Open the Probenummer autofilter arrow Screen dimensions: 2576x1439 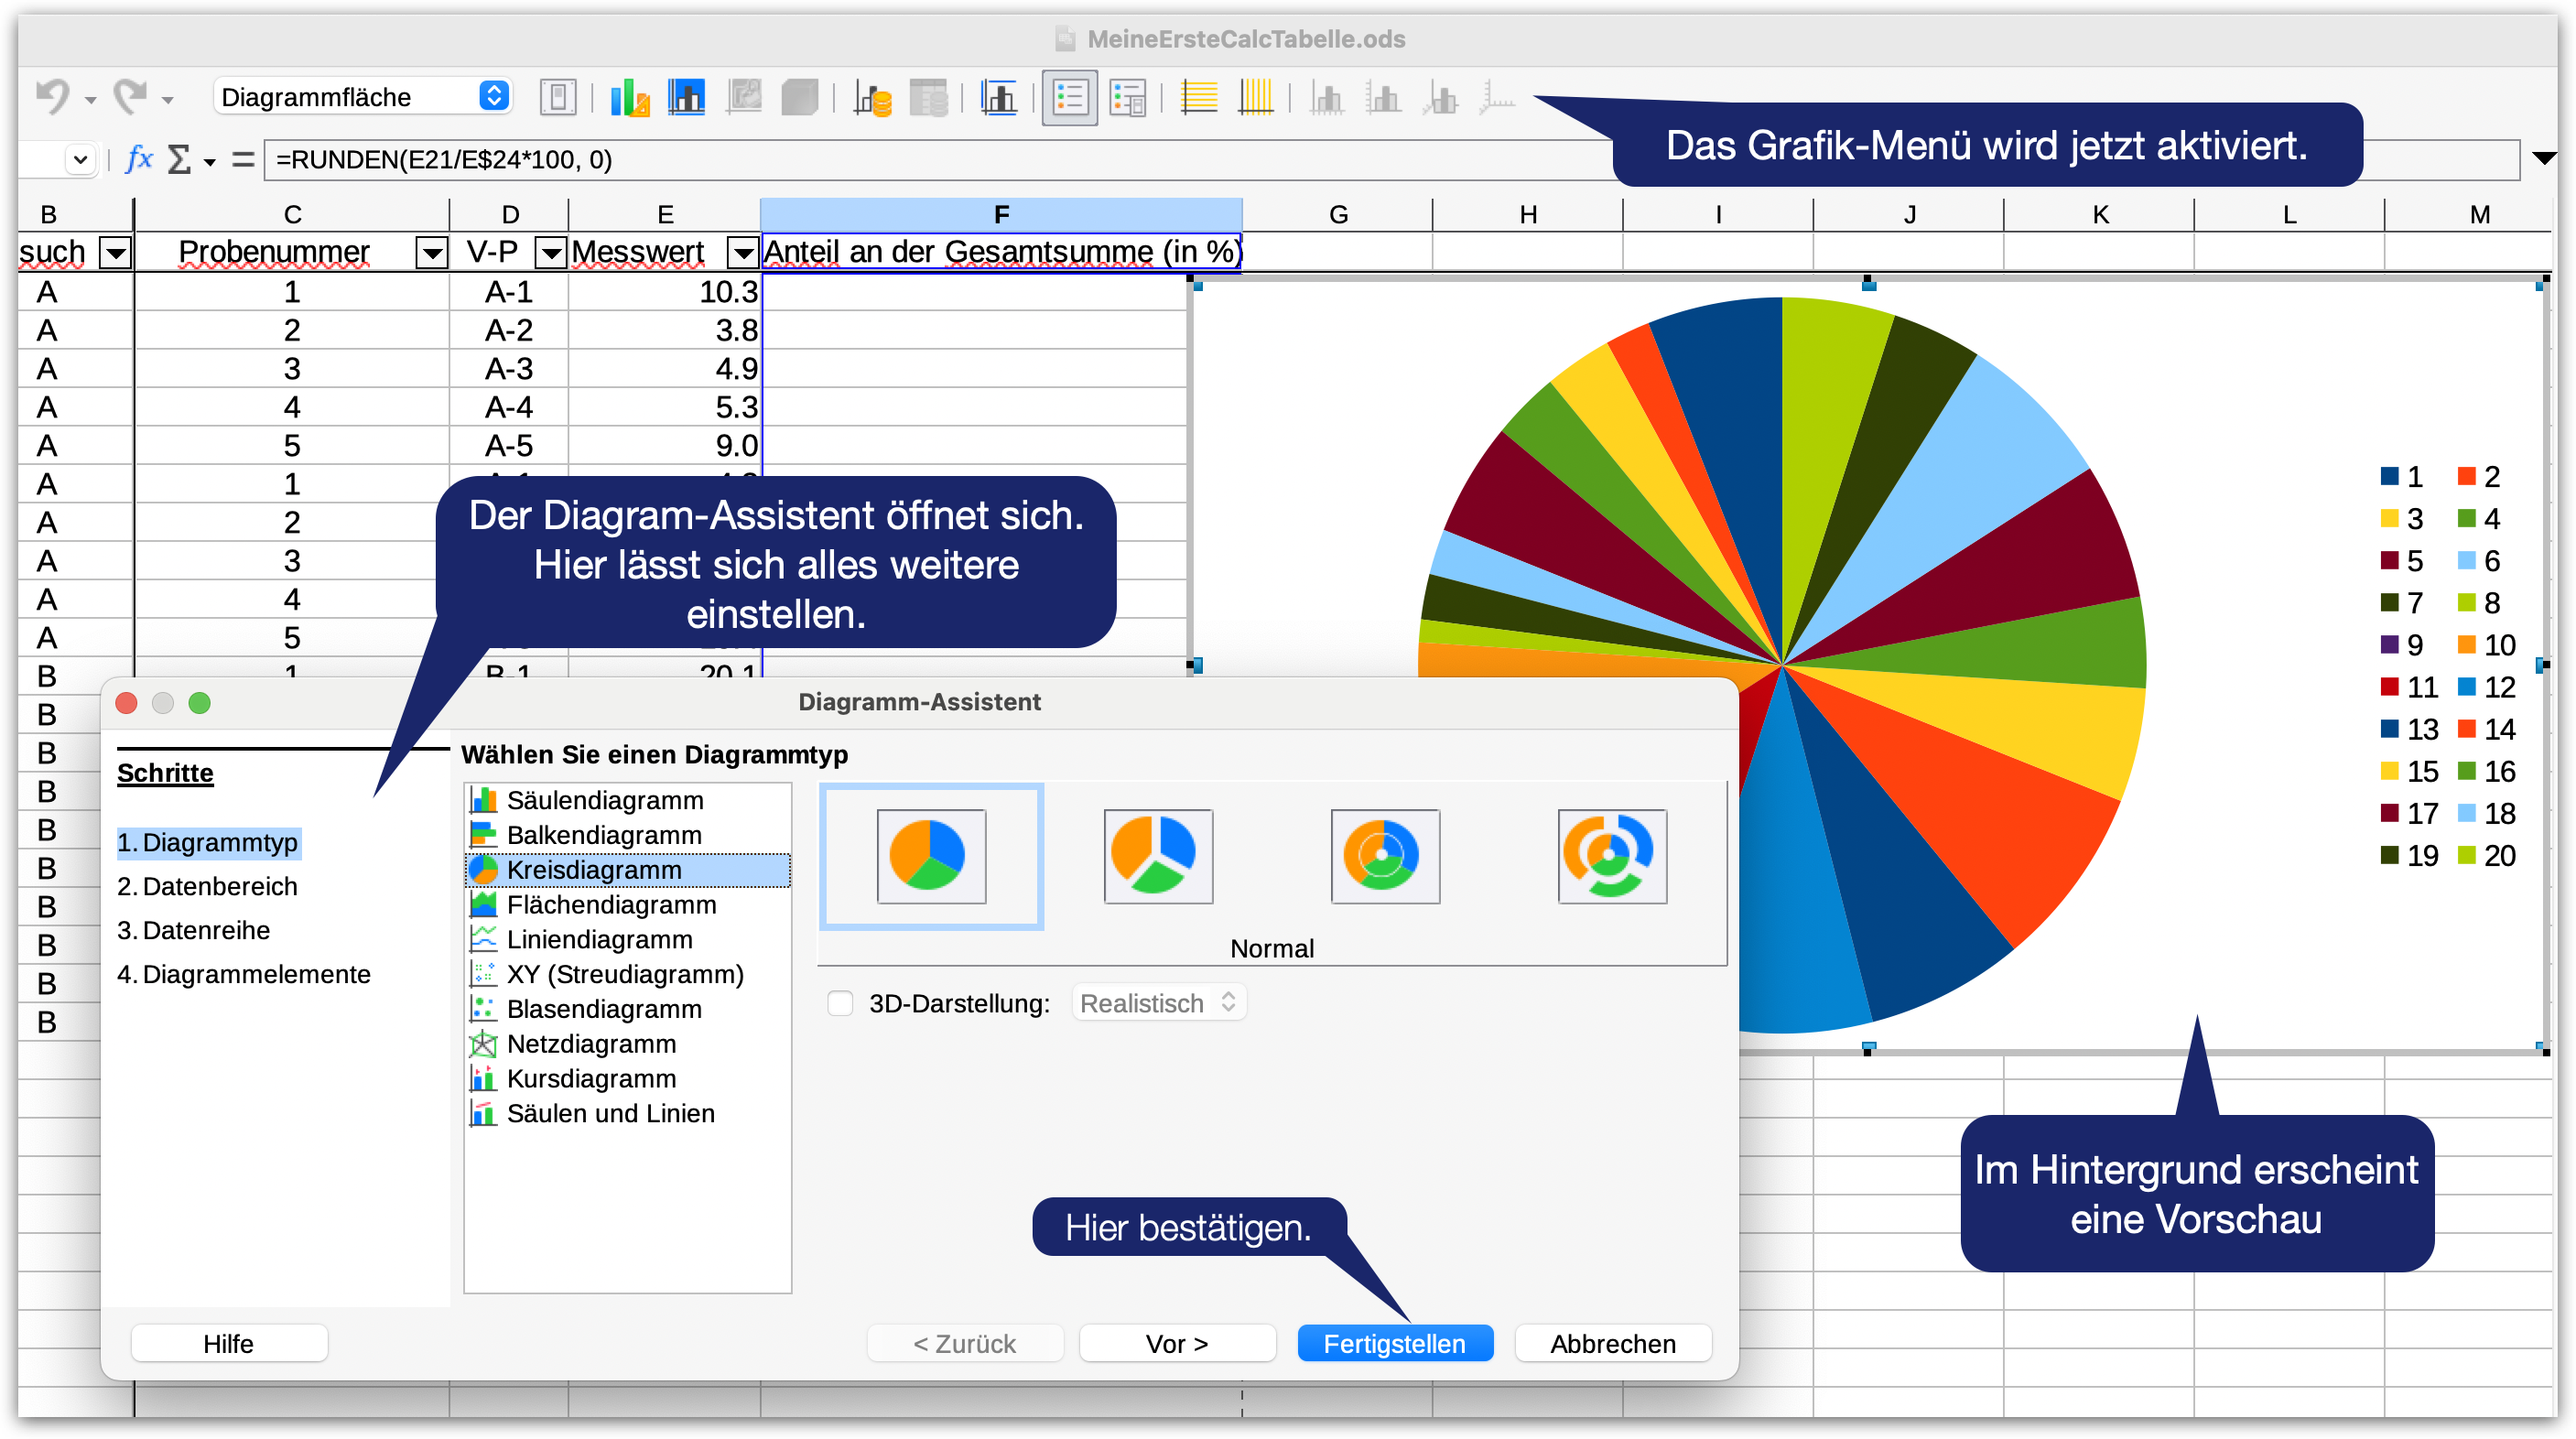point(431,253)
